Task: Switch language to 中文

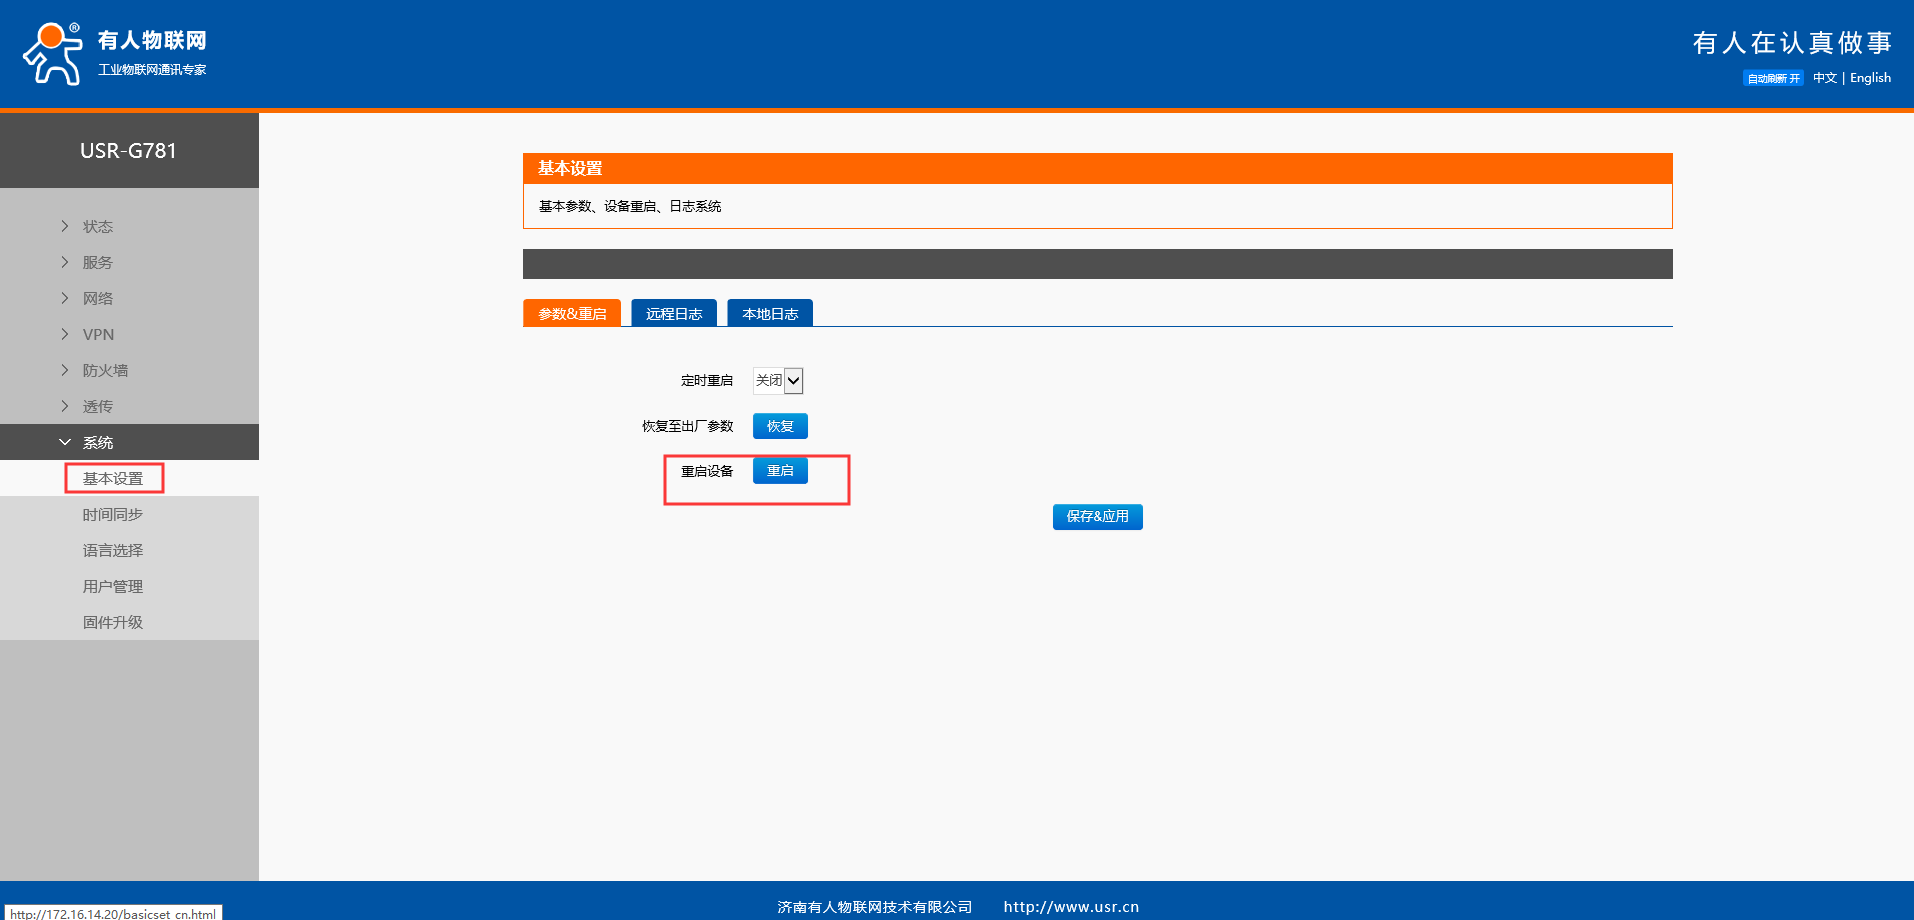Action: pos(1824,78)
